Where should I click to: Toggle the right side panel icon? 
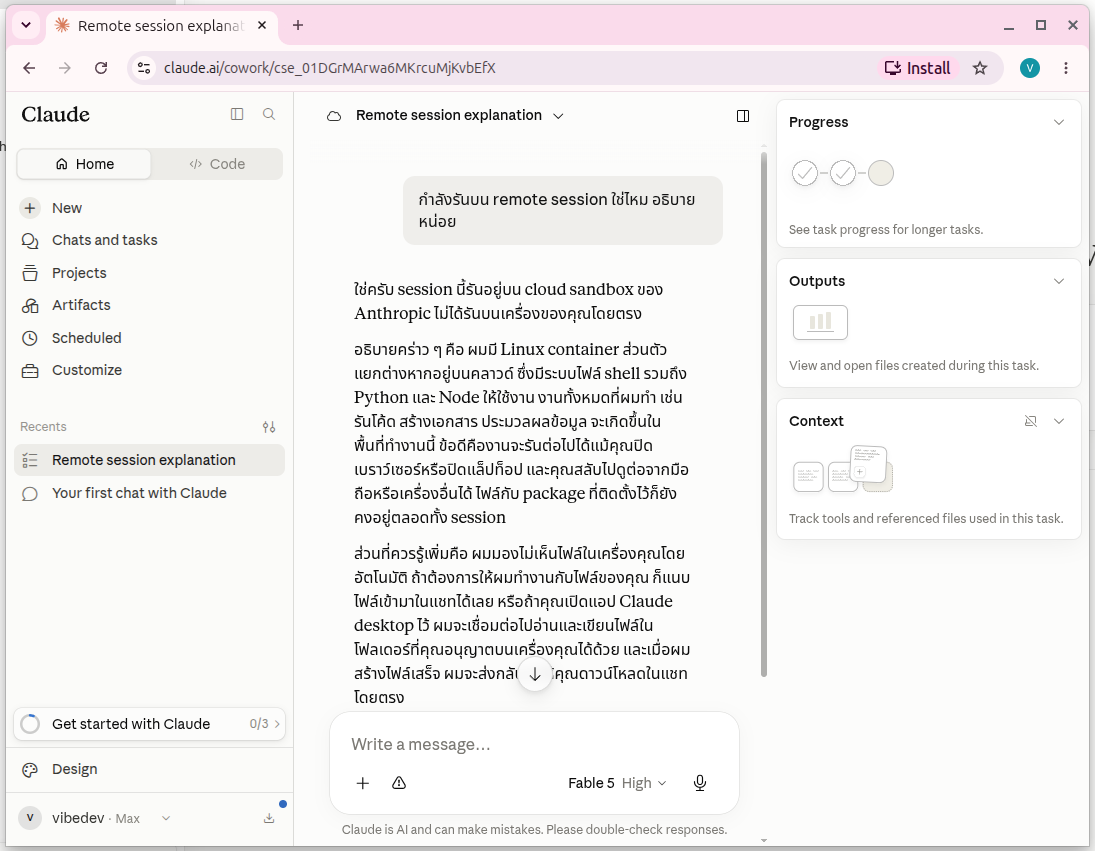743,116
